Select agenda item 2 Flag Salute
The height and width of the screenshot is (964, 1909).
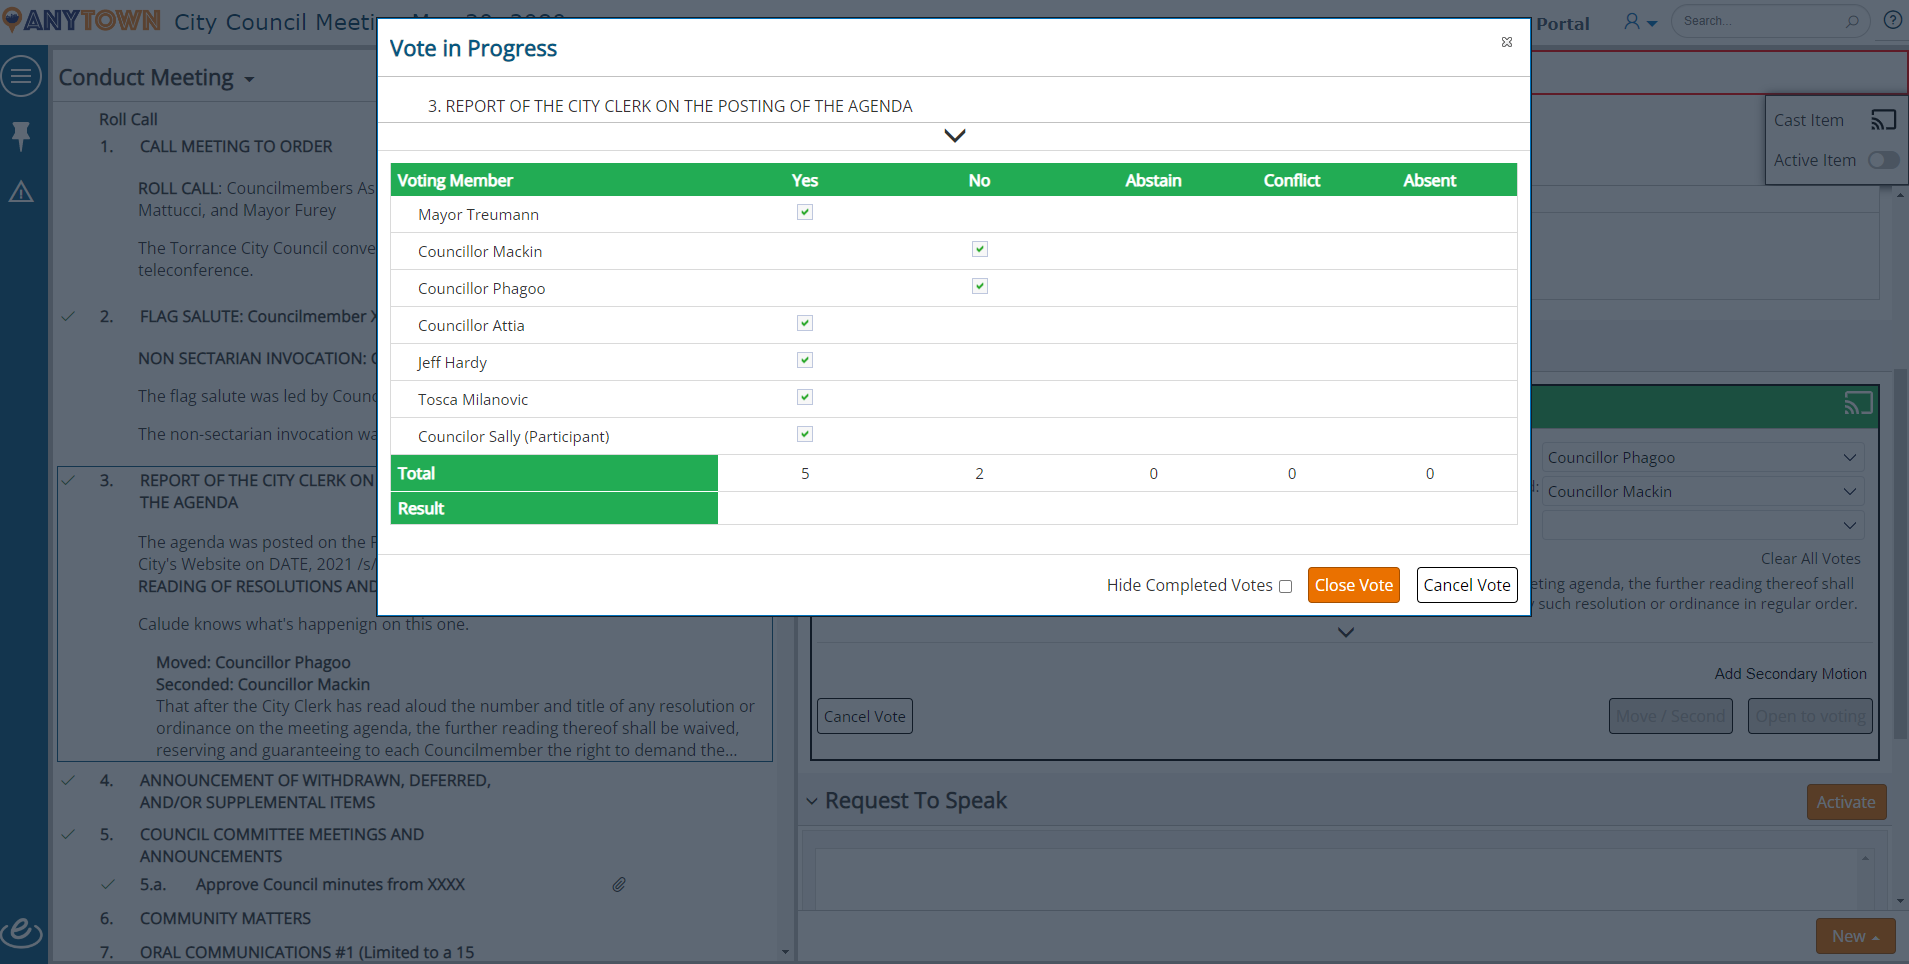click(x=258, y=316)
